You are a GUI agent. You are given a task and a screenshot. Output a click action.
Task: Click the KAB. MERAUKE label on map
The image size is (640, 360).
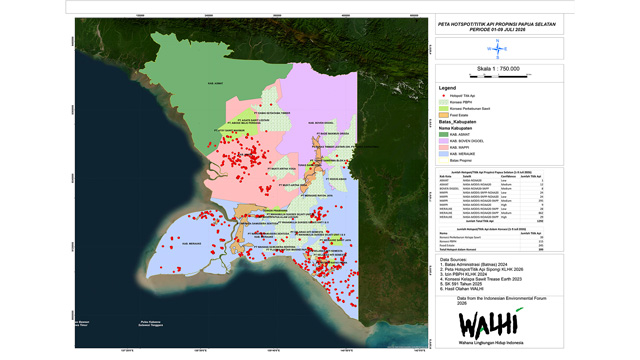[x=191, y=244]
